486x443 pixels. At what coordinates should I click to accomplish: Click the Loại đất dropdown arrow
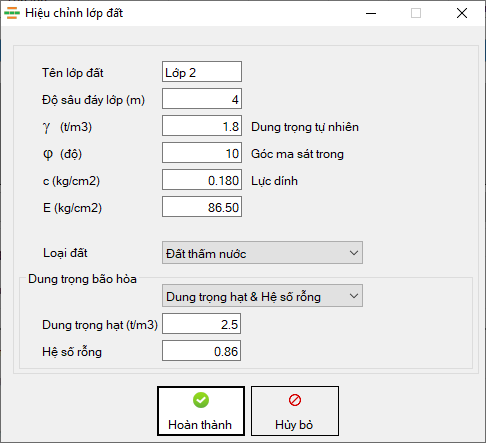point(354,253)
